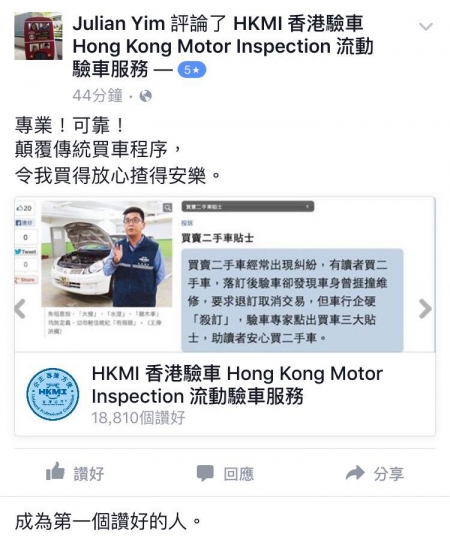Click 18,810個讚好 likes count

point(138,418)
